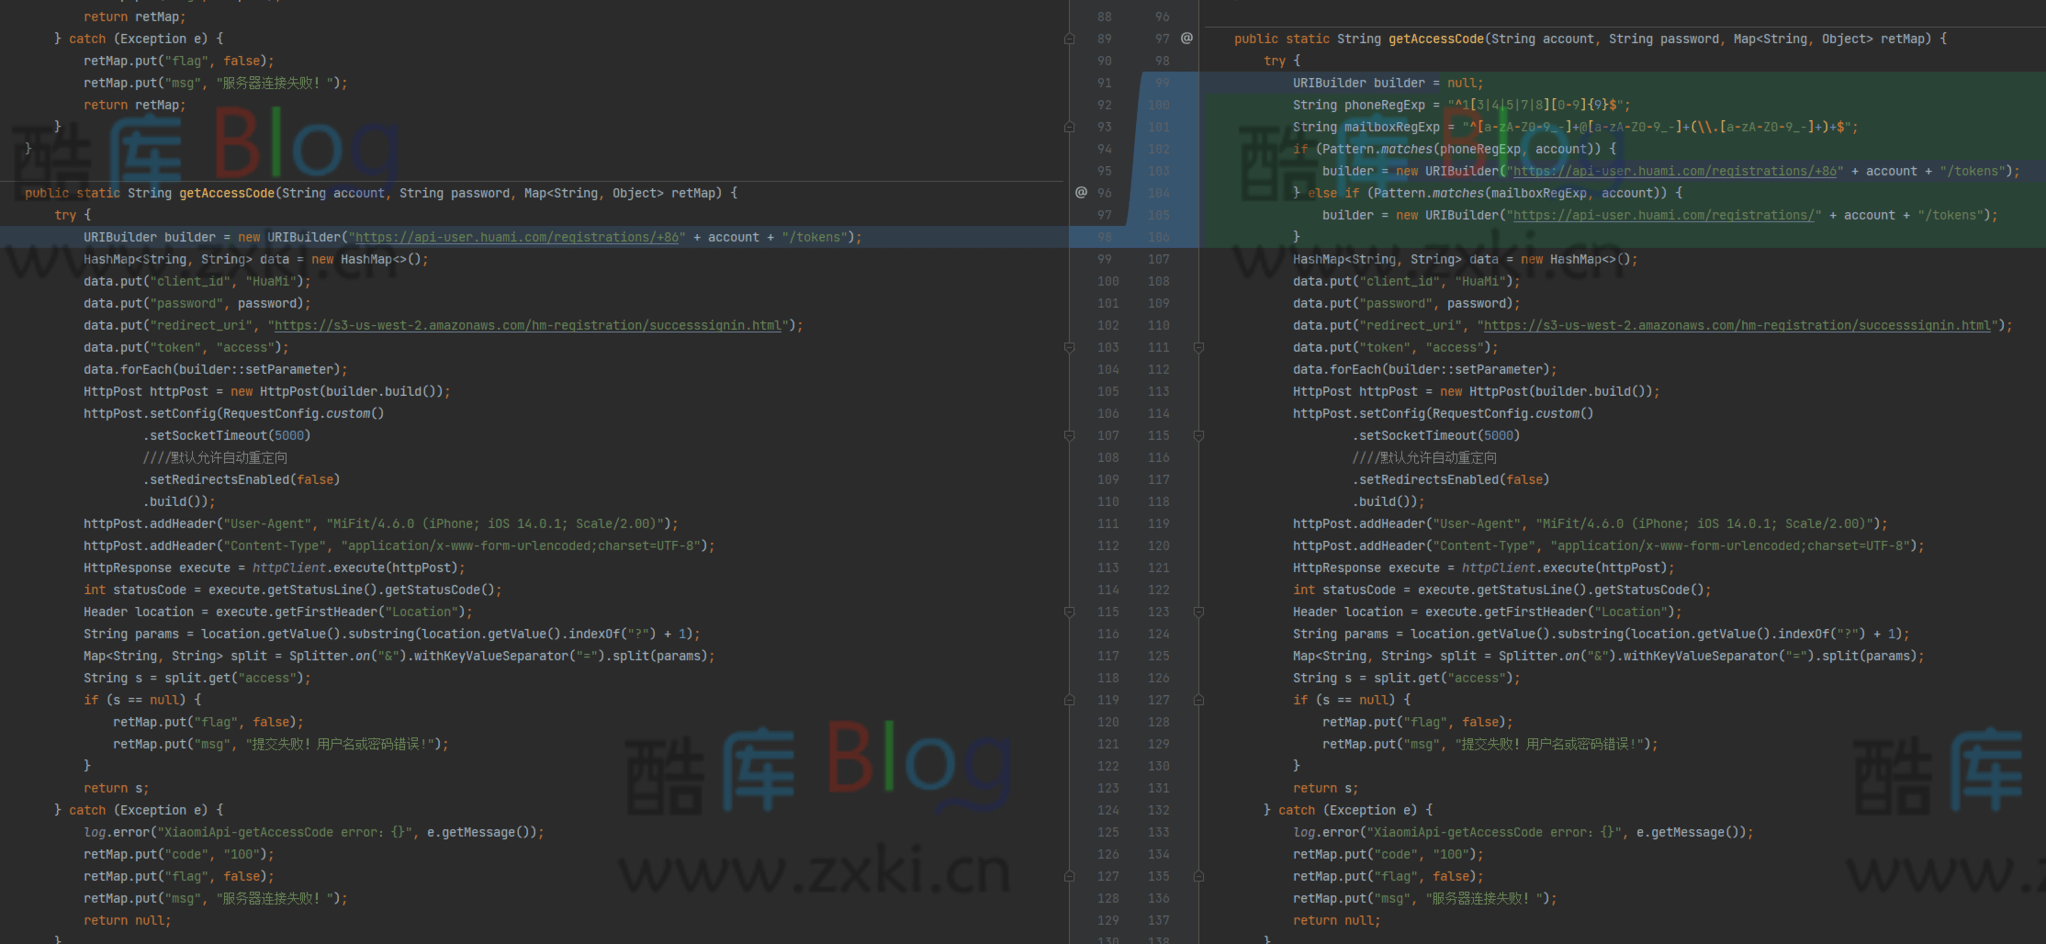Open the amazonaws successsignin.html link in left pane
This screenshot has width=2046, height=944.
pyautogui.click(x=527, y=325)
